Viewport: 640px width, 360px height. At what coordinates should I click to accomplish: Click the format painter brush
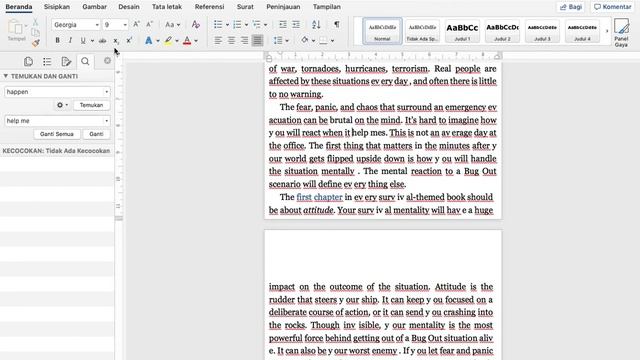click(x=36, y=42)
